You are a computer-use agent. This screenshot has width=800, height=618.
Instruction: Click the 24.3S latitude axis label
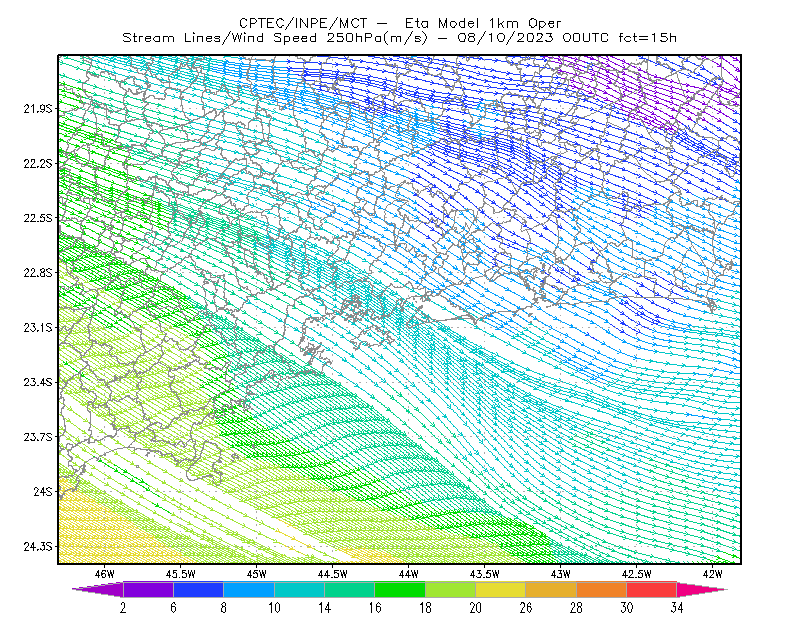click(38, 547)
